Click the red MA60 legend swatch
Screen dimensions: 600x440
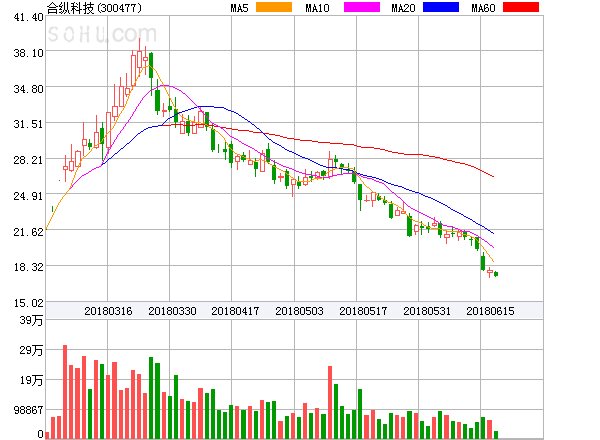520,8
